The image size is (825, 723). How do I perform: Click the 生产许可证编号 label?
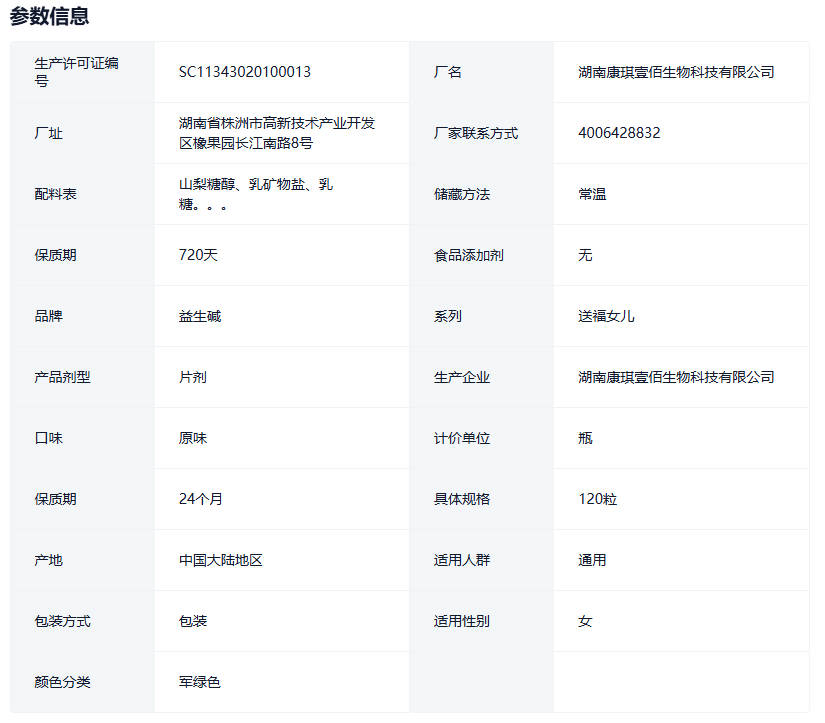[x=76, y=72]
